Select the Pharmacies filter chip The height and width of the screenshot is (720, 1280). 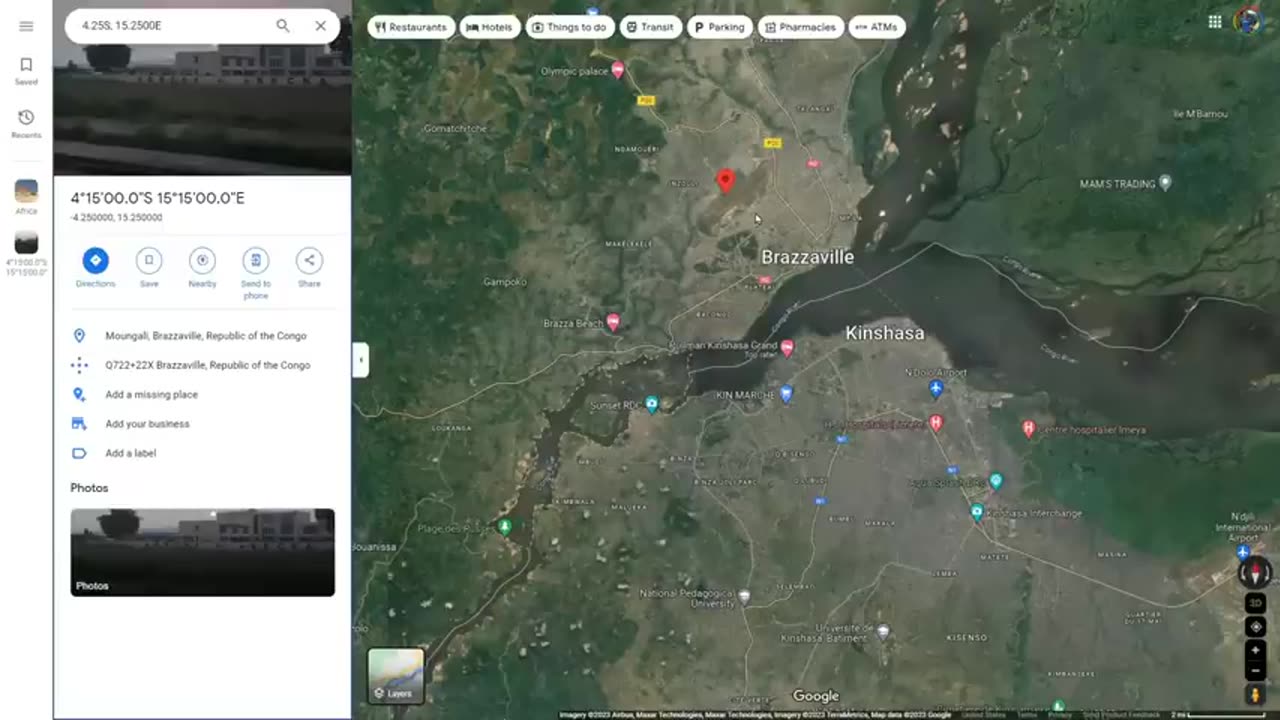pyautogui.click(x=801, y=27)
